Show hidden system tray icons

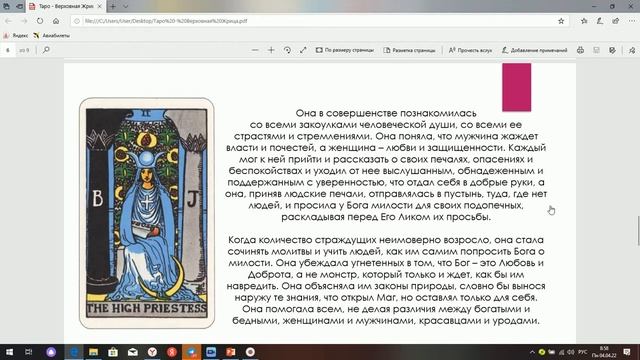click(x=532, y=352)
